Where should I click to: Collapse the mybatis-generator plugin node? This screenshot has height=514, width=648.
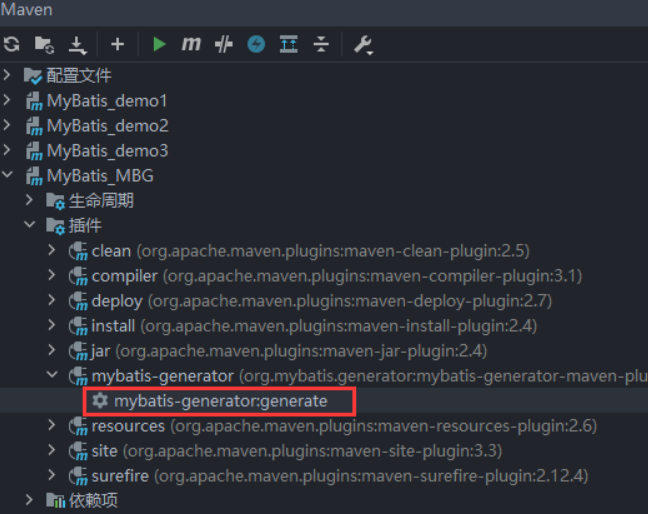point(52,376)
